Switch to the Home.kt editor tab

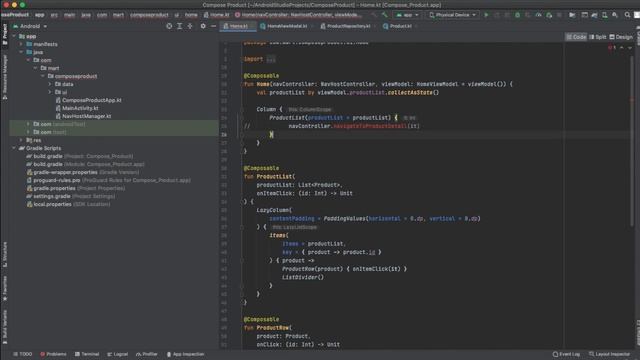[238, 26]
